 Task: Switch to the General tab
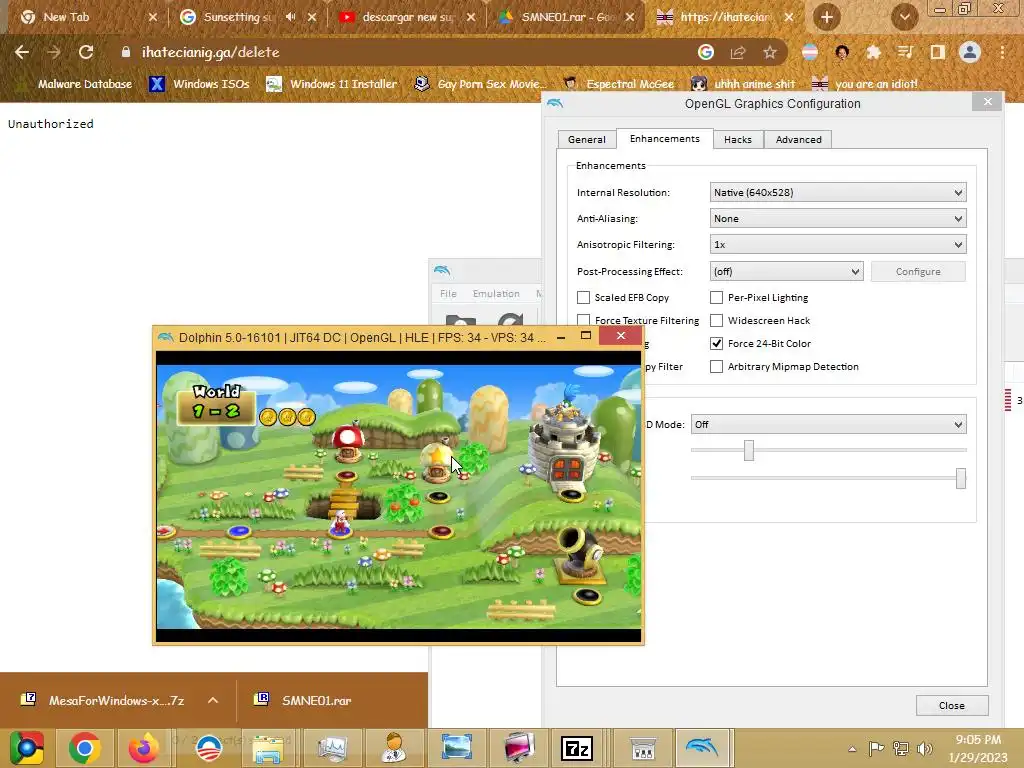coord(586,139)
